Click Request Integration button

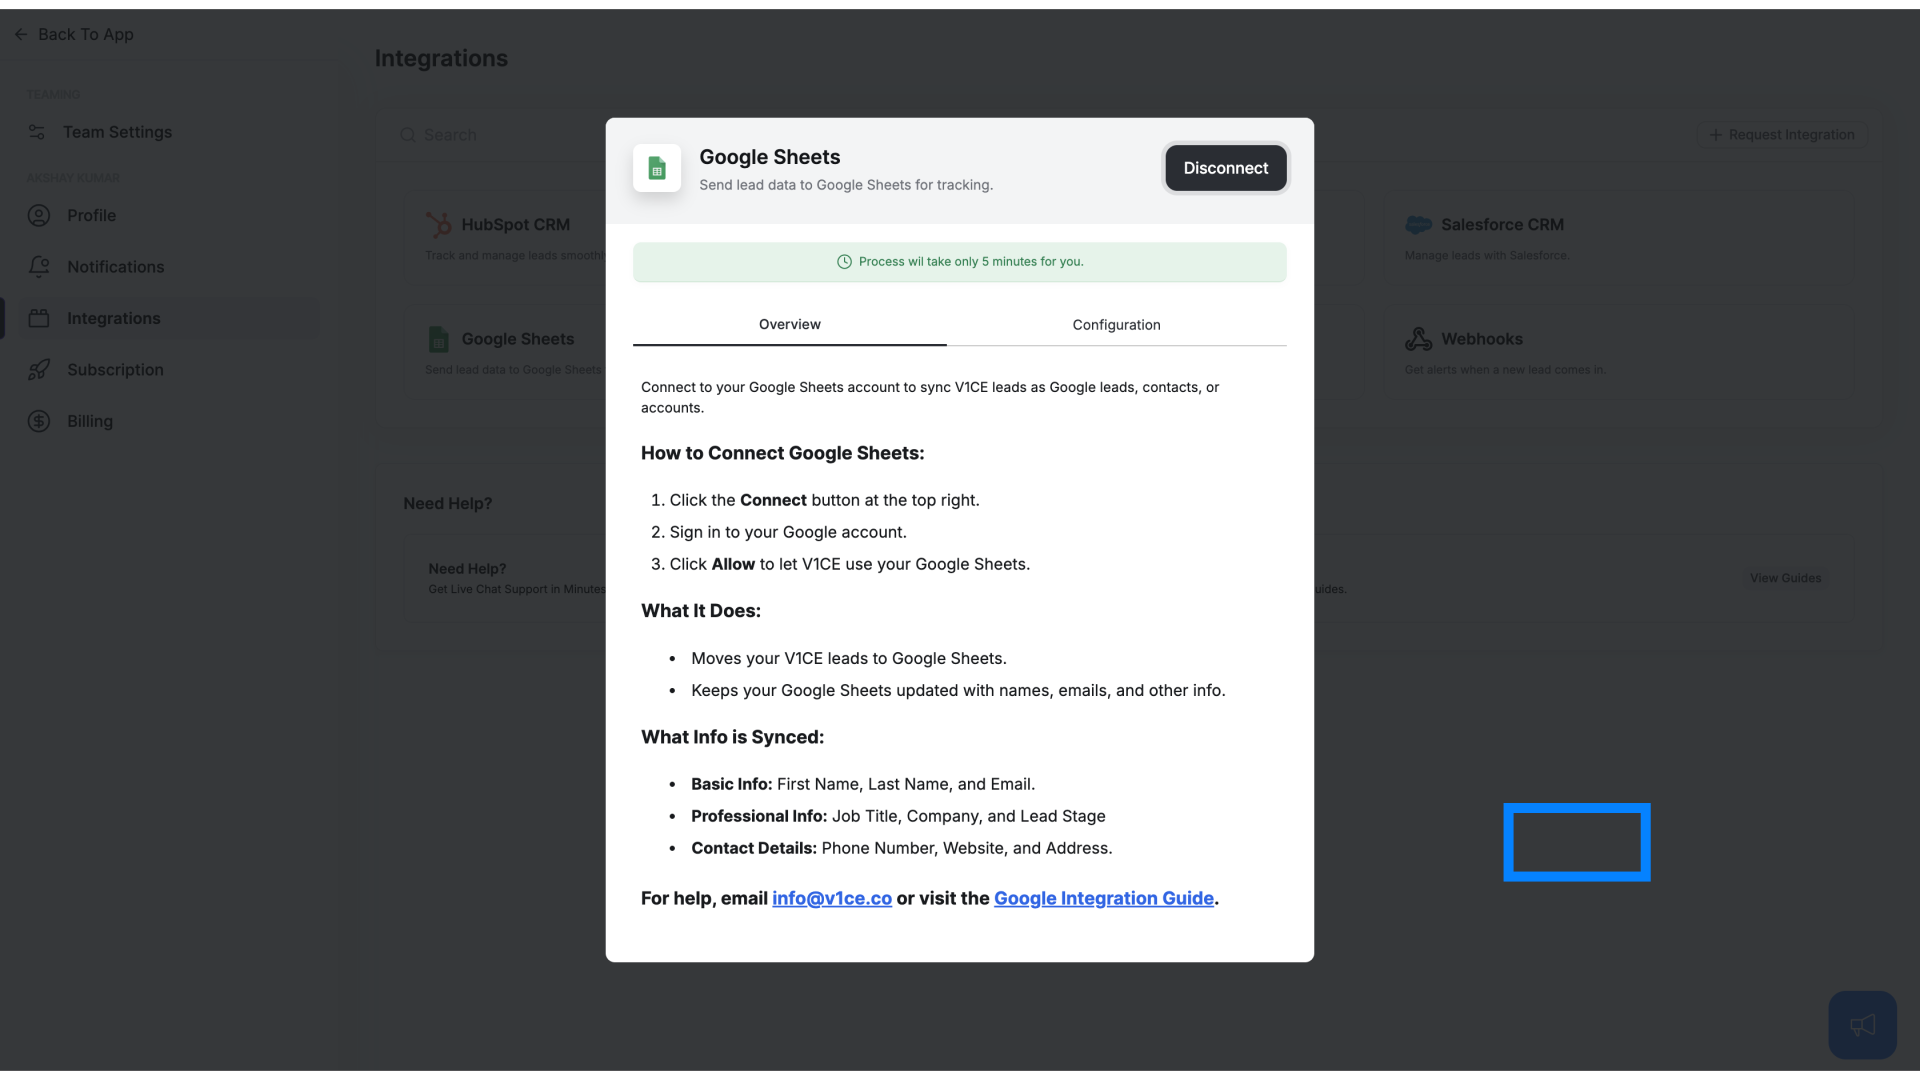[1781, 135]
